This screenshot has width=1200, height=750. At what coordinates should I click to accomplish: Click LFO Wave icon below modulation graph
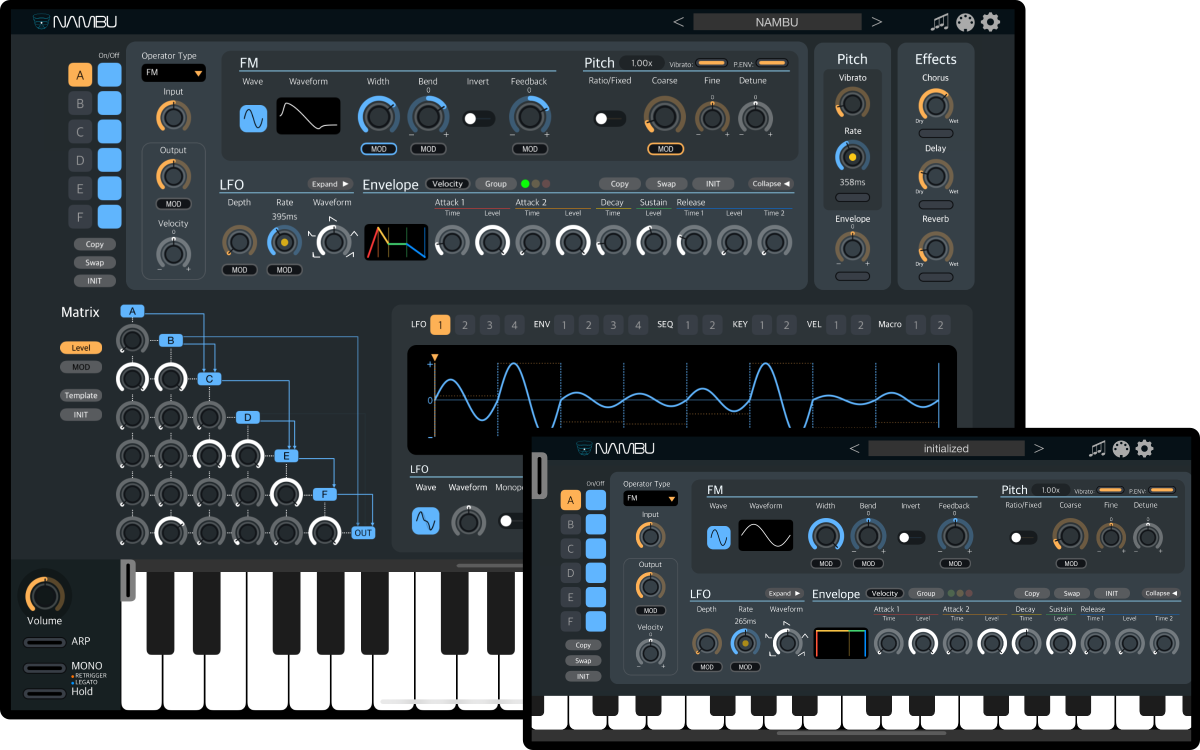426,520
